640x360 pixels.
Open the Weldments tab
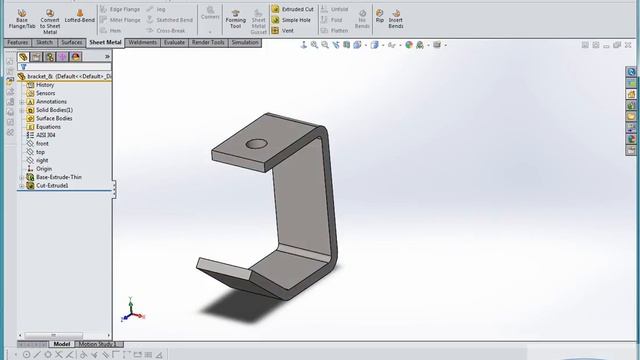[x=142, y=42]
